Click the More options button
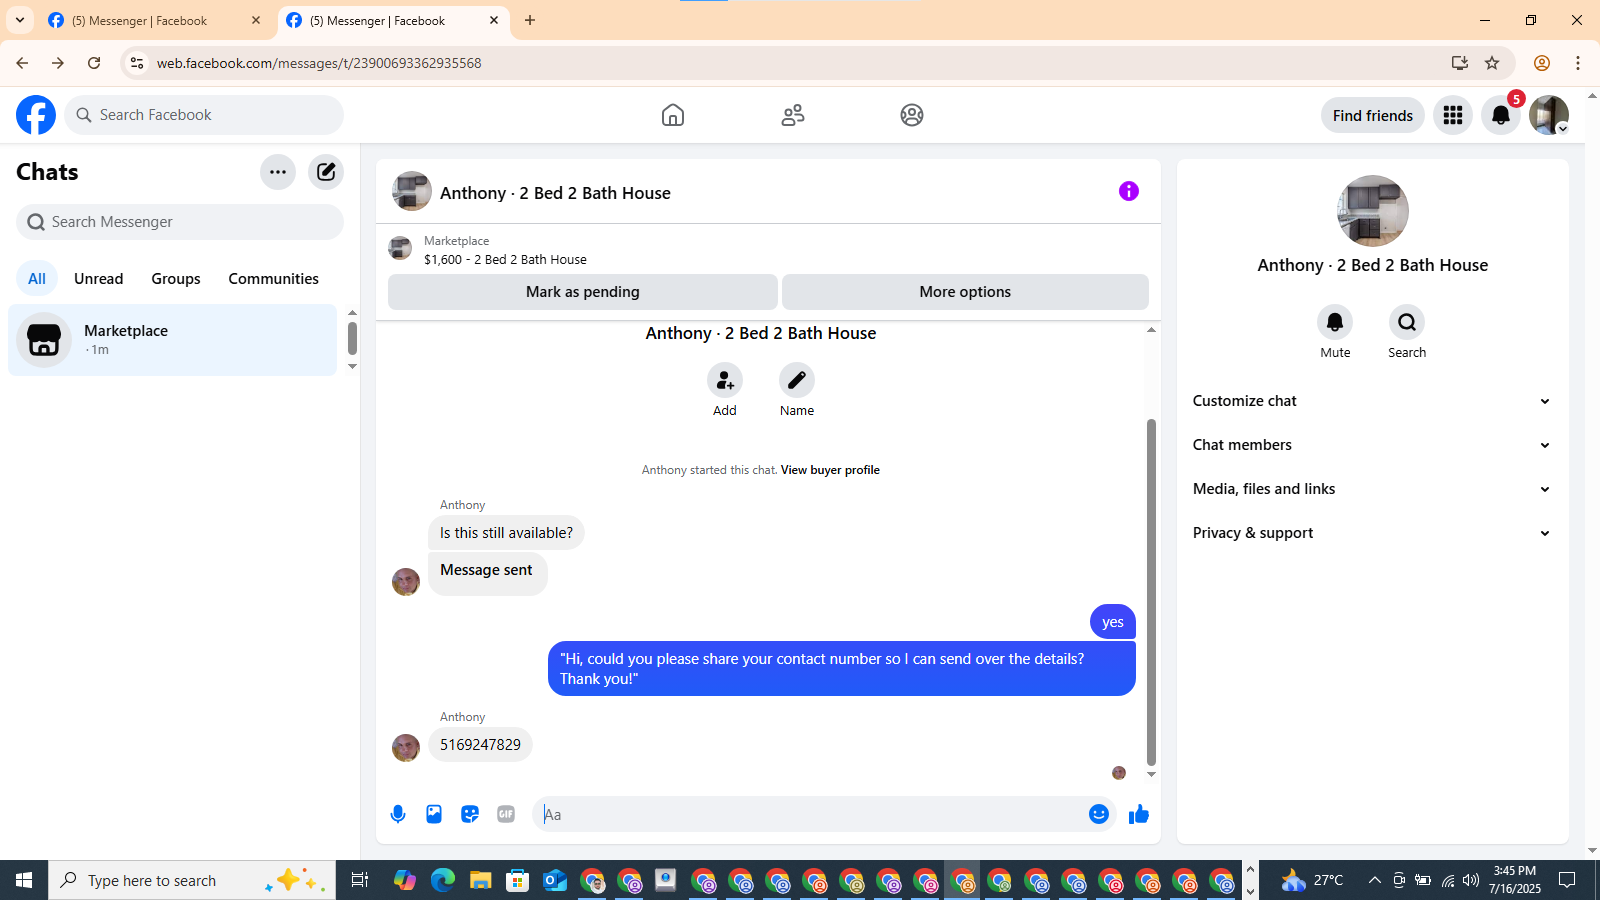Image resolution: width=1600 pixels, height=900 pixels. pyautogui.click(x=965, y=292)
